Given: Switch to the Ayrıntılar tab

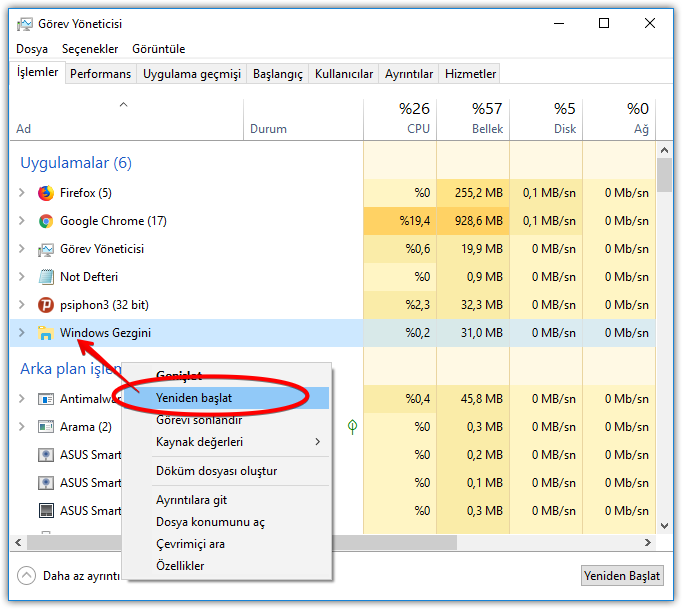Looking at the screenshot, I should [x=409, y=74].
